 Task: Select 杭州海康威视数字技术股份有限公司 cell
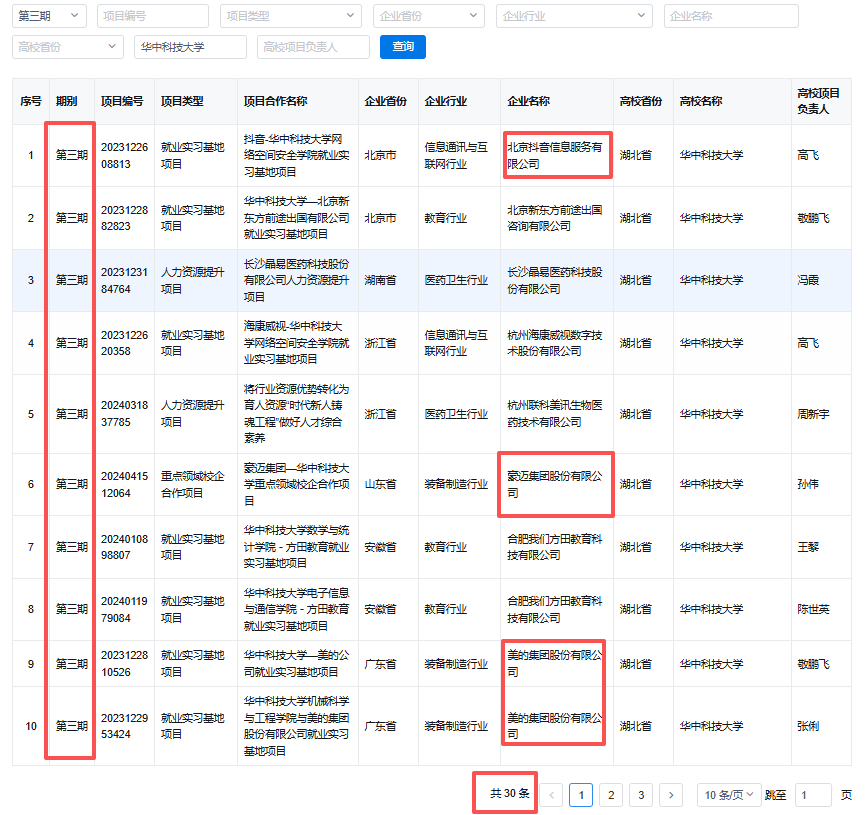pos(557,343)
